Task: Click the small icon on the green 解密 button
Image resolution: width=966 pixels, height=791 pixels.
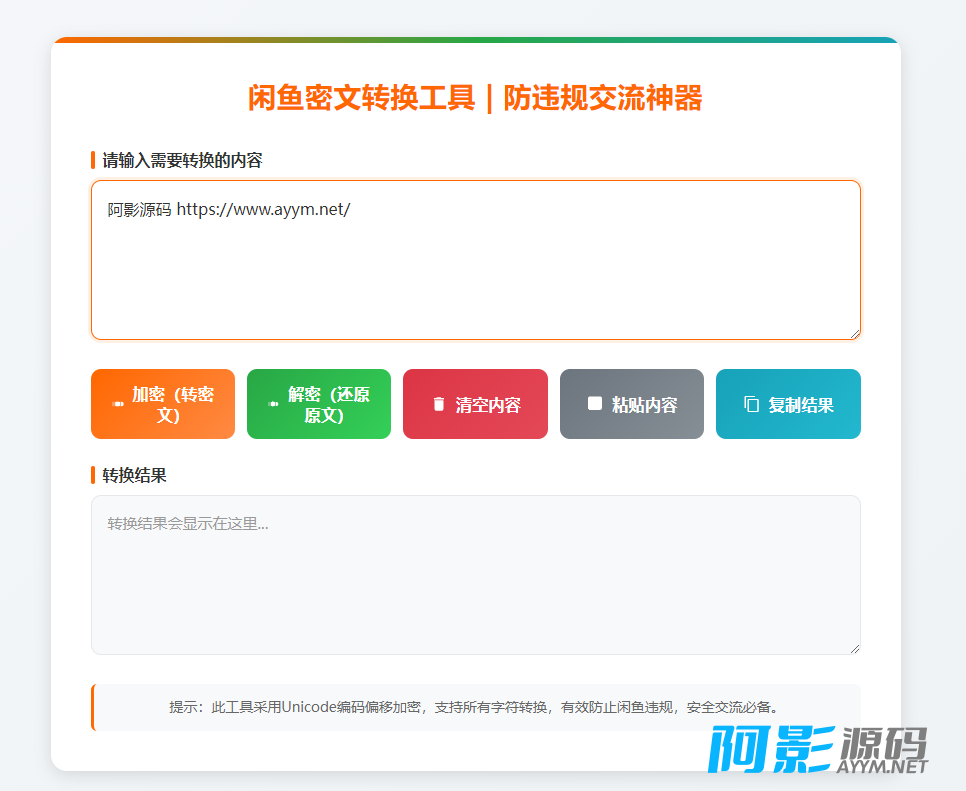Action: click(x=273, y=404)
